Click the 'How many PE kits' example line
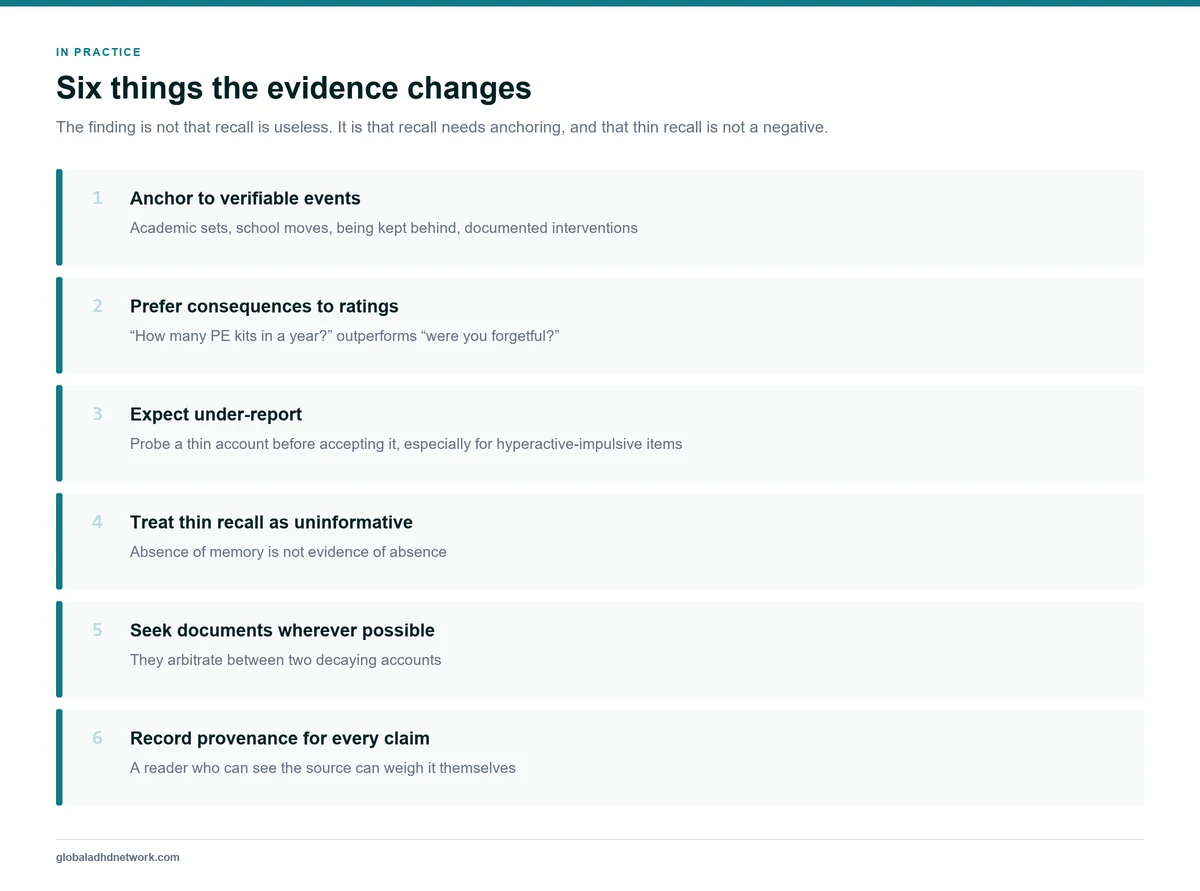 point(344,336)
